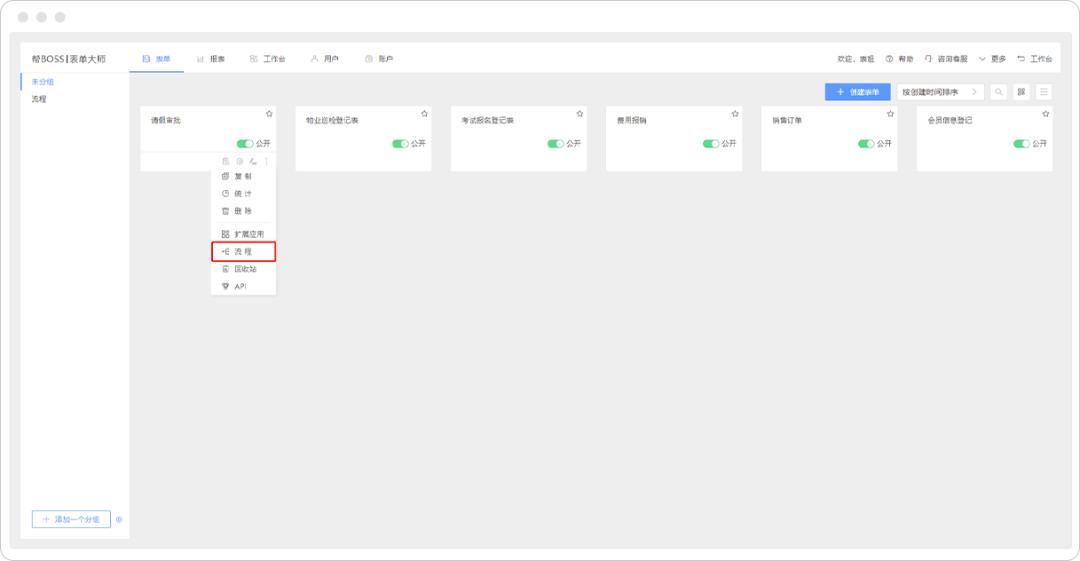Click the info icon beside 添加一个分组
The width and height of the screenshot is (1080, 561).
(x=119, y=520)
